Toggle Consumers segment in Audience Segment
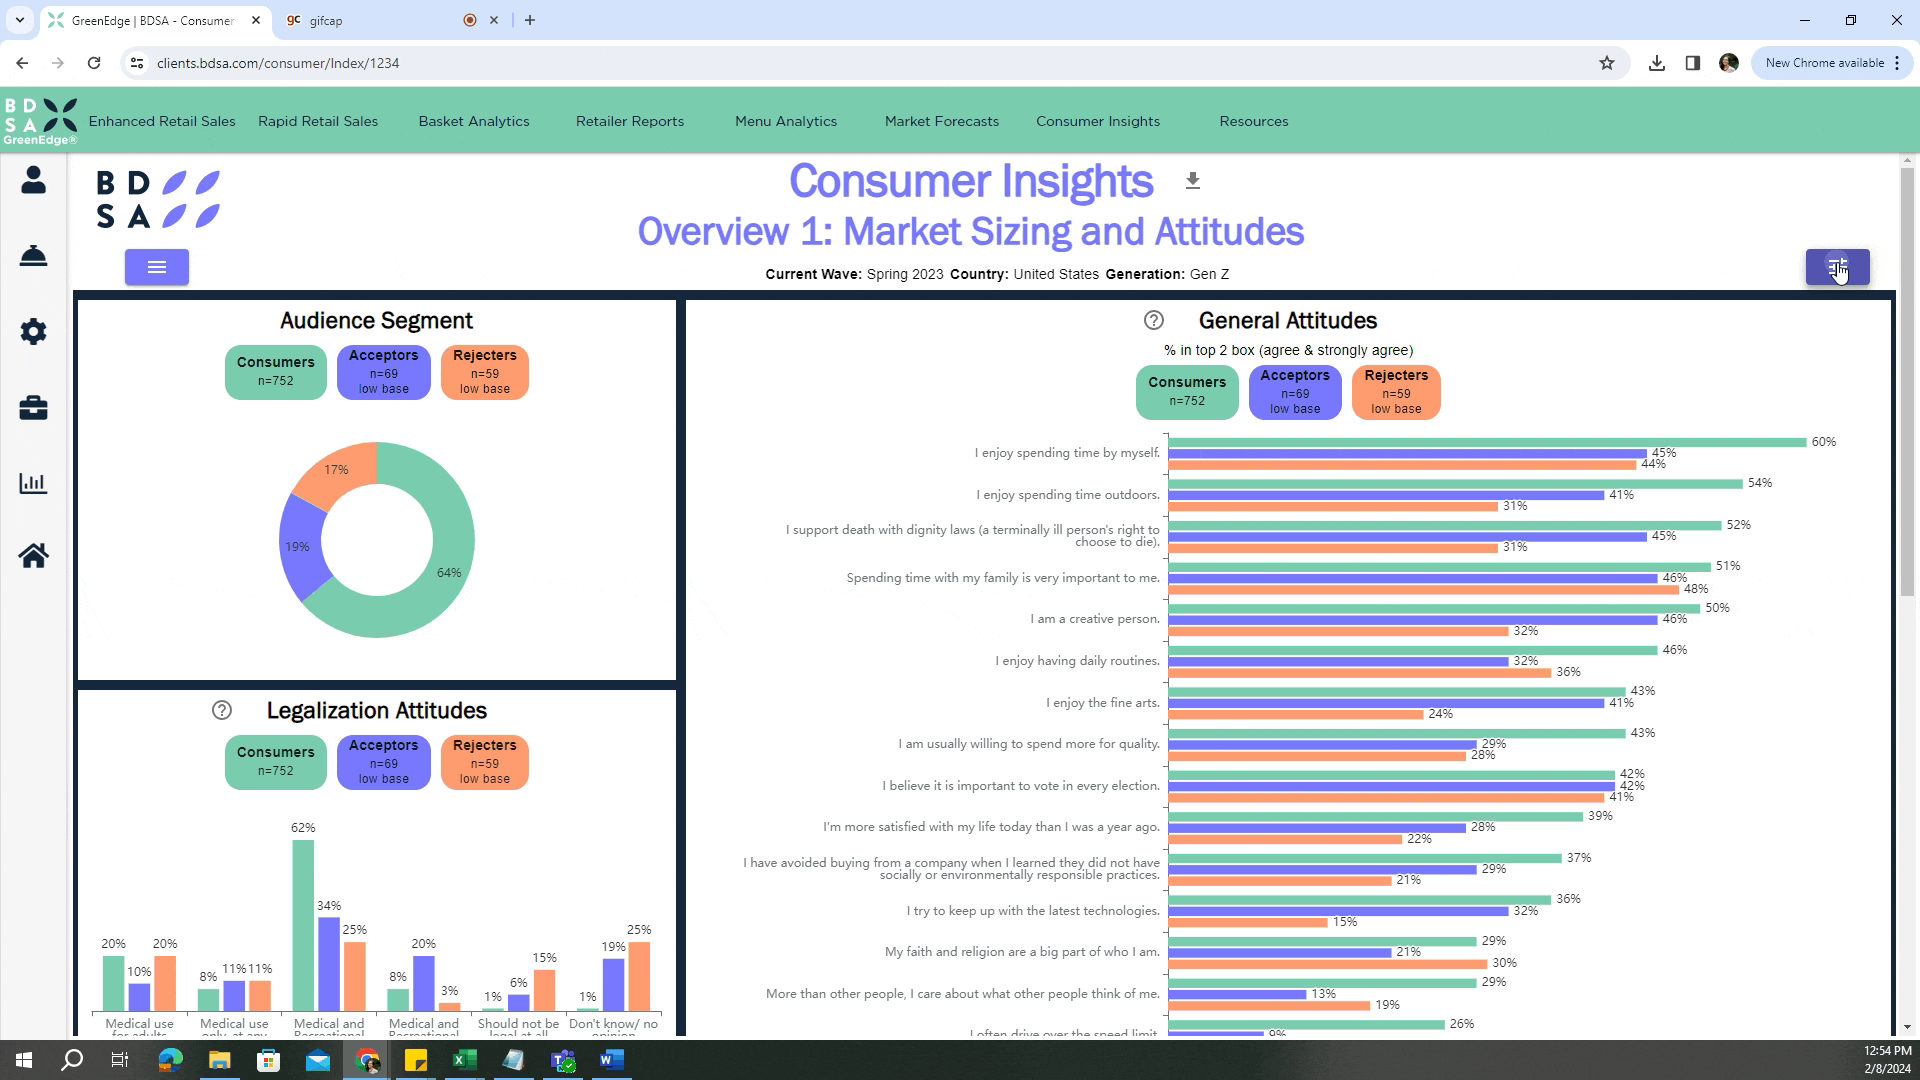The height and width of the screenshot is (1080, 1920). (275, 371)
